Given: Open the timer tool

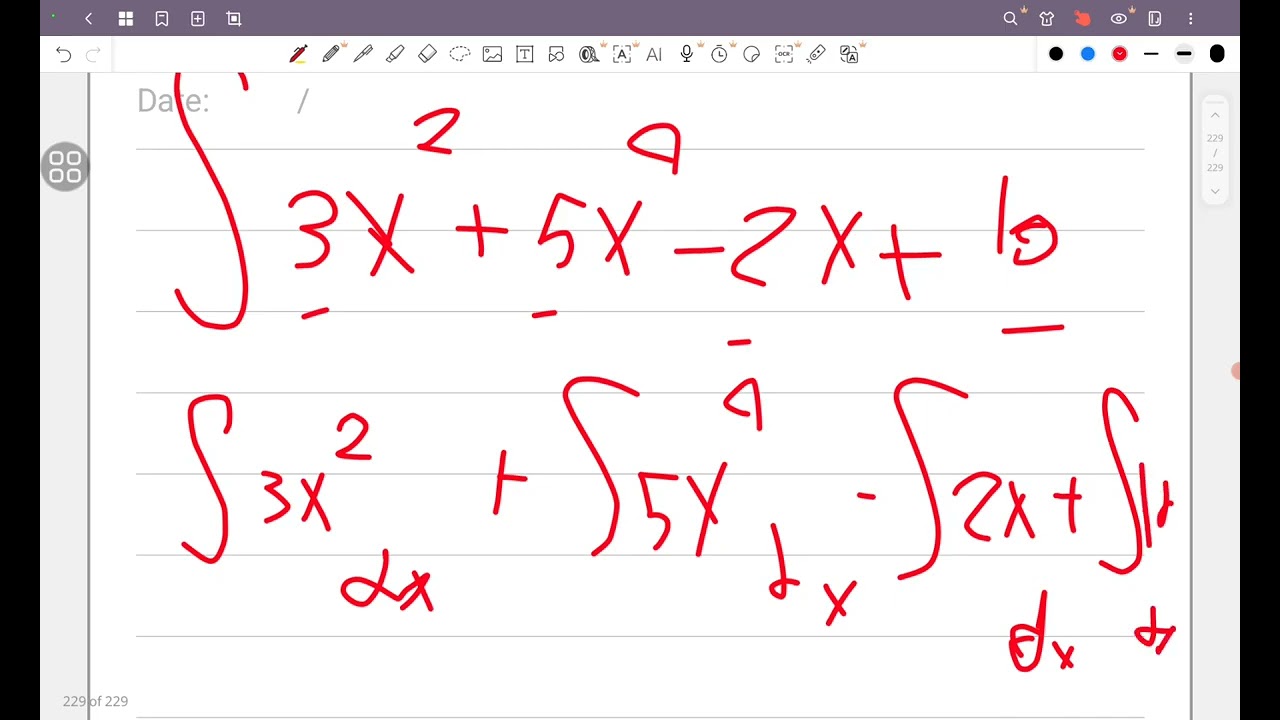Looking at the screenshot, I should [x=719, y=54].
